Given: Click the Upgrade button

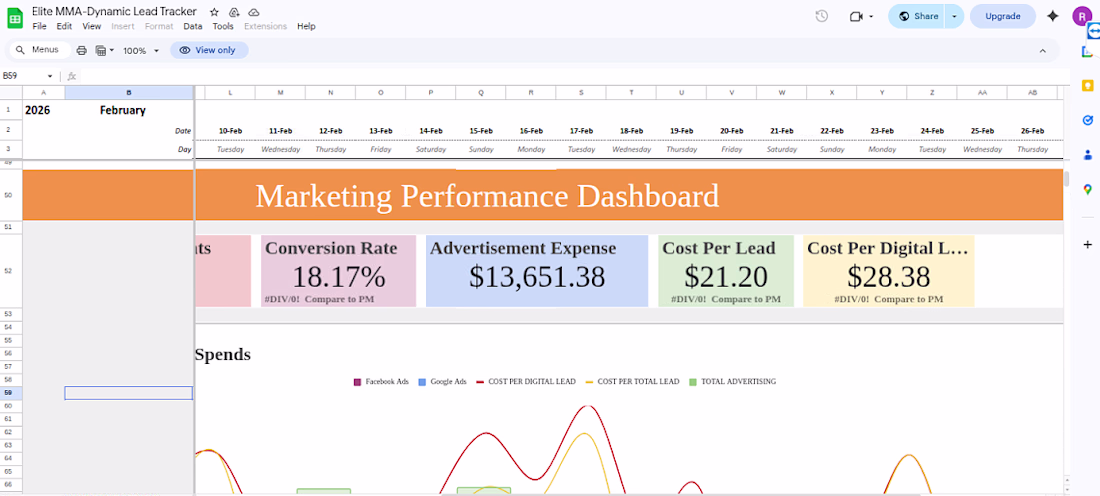Looking at the screenshot, I should [1002, 16].
